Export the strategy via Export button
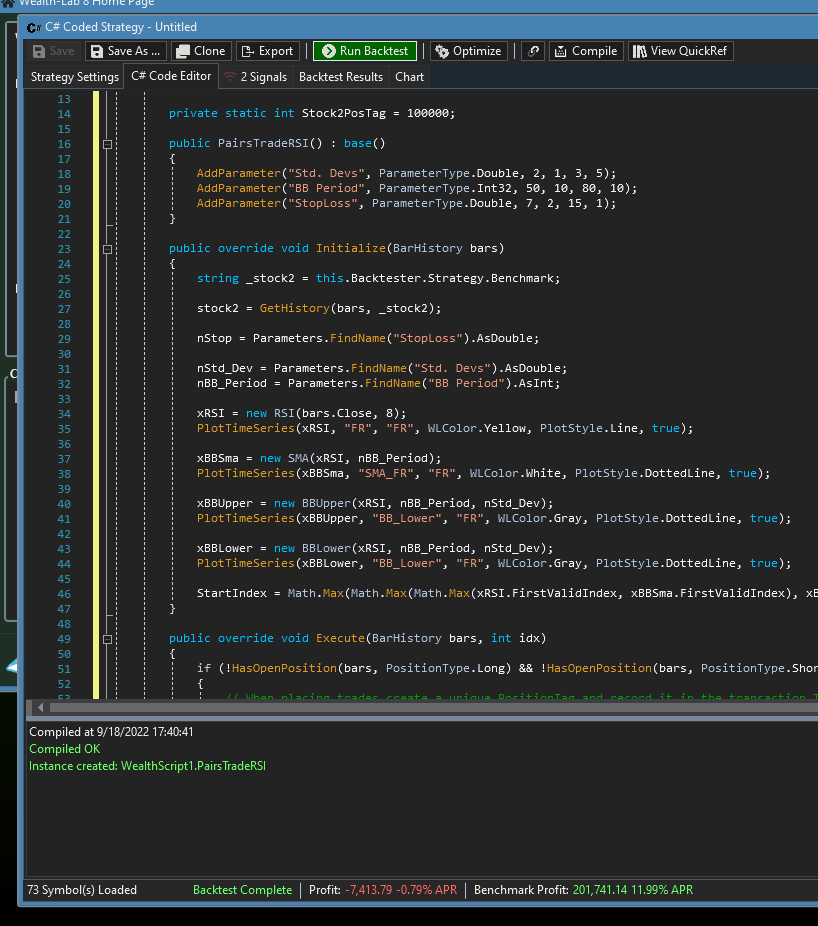 point(267,51)
